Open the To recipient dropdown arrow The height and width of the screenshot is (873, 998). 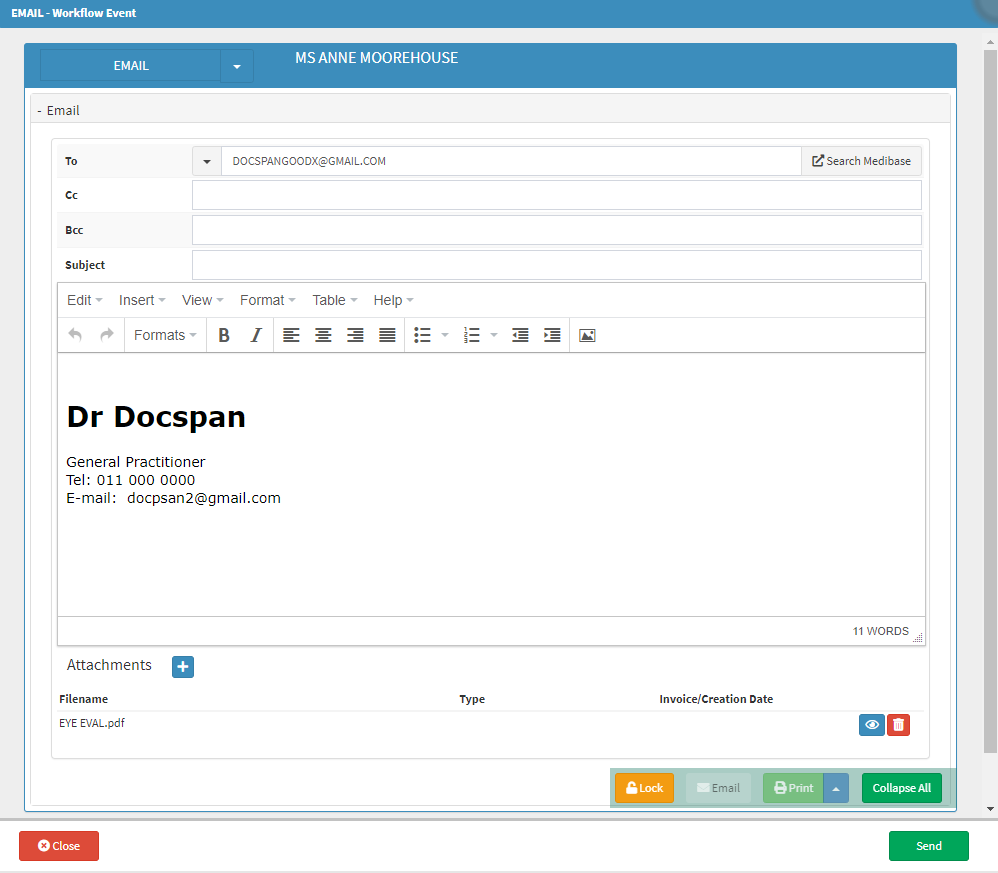click(207, 161)
